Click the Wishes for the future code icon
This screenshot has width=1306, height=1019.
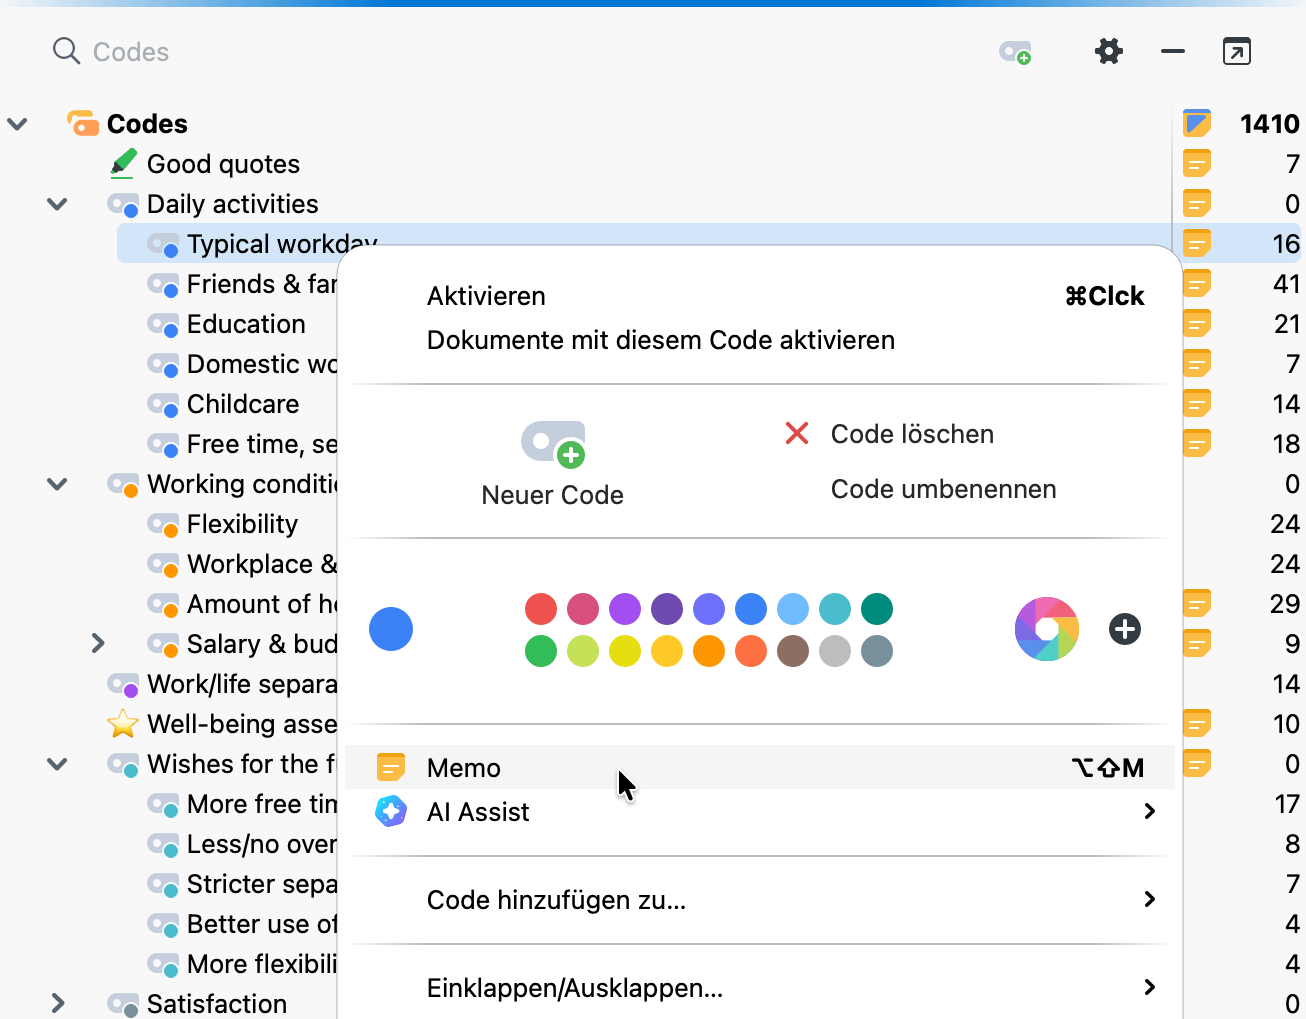click(x=123, y=765)
